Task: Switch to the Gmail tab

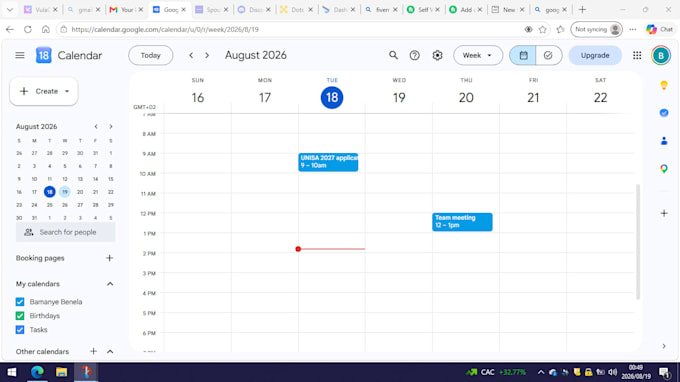Action: pyautogui.click(x=126, y=10)
